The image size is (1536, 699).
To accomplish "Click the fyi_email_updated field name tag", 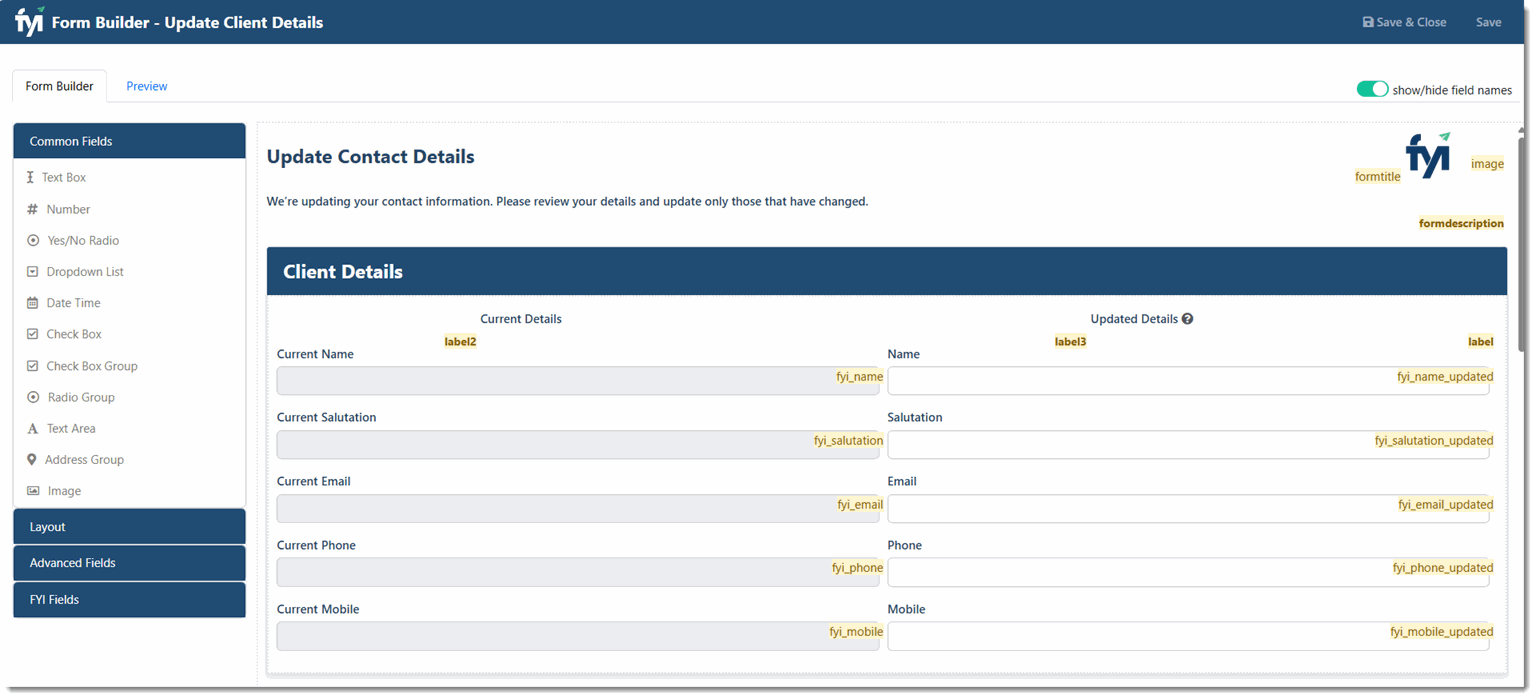I will click(x=1445, y=504).
